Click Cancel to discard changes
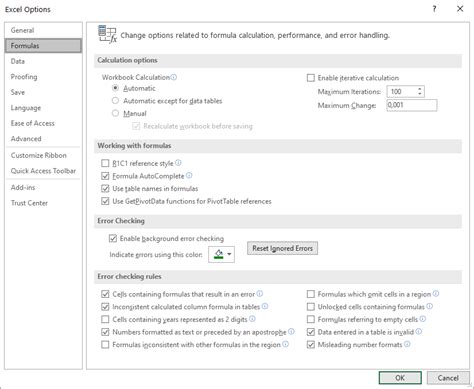The width and height of the screenshot is (474, 389). pyautogui.click(x=448, y=378)
